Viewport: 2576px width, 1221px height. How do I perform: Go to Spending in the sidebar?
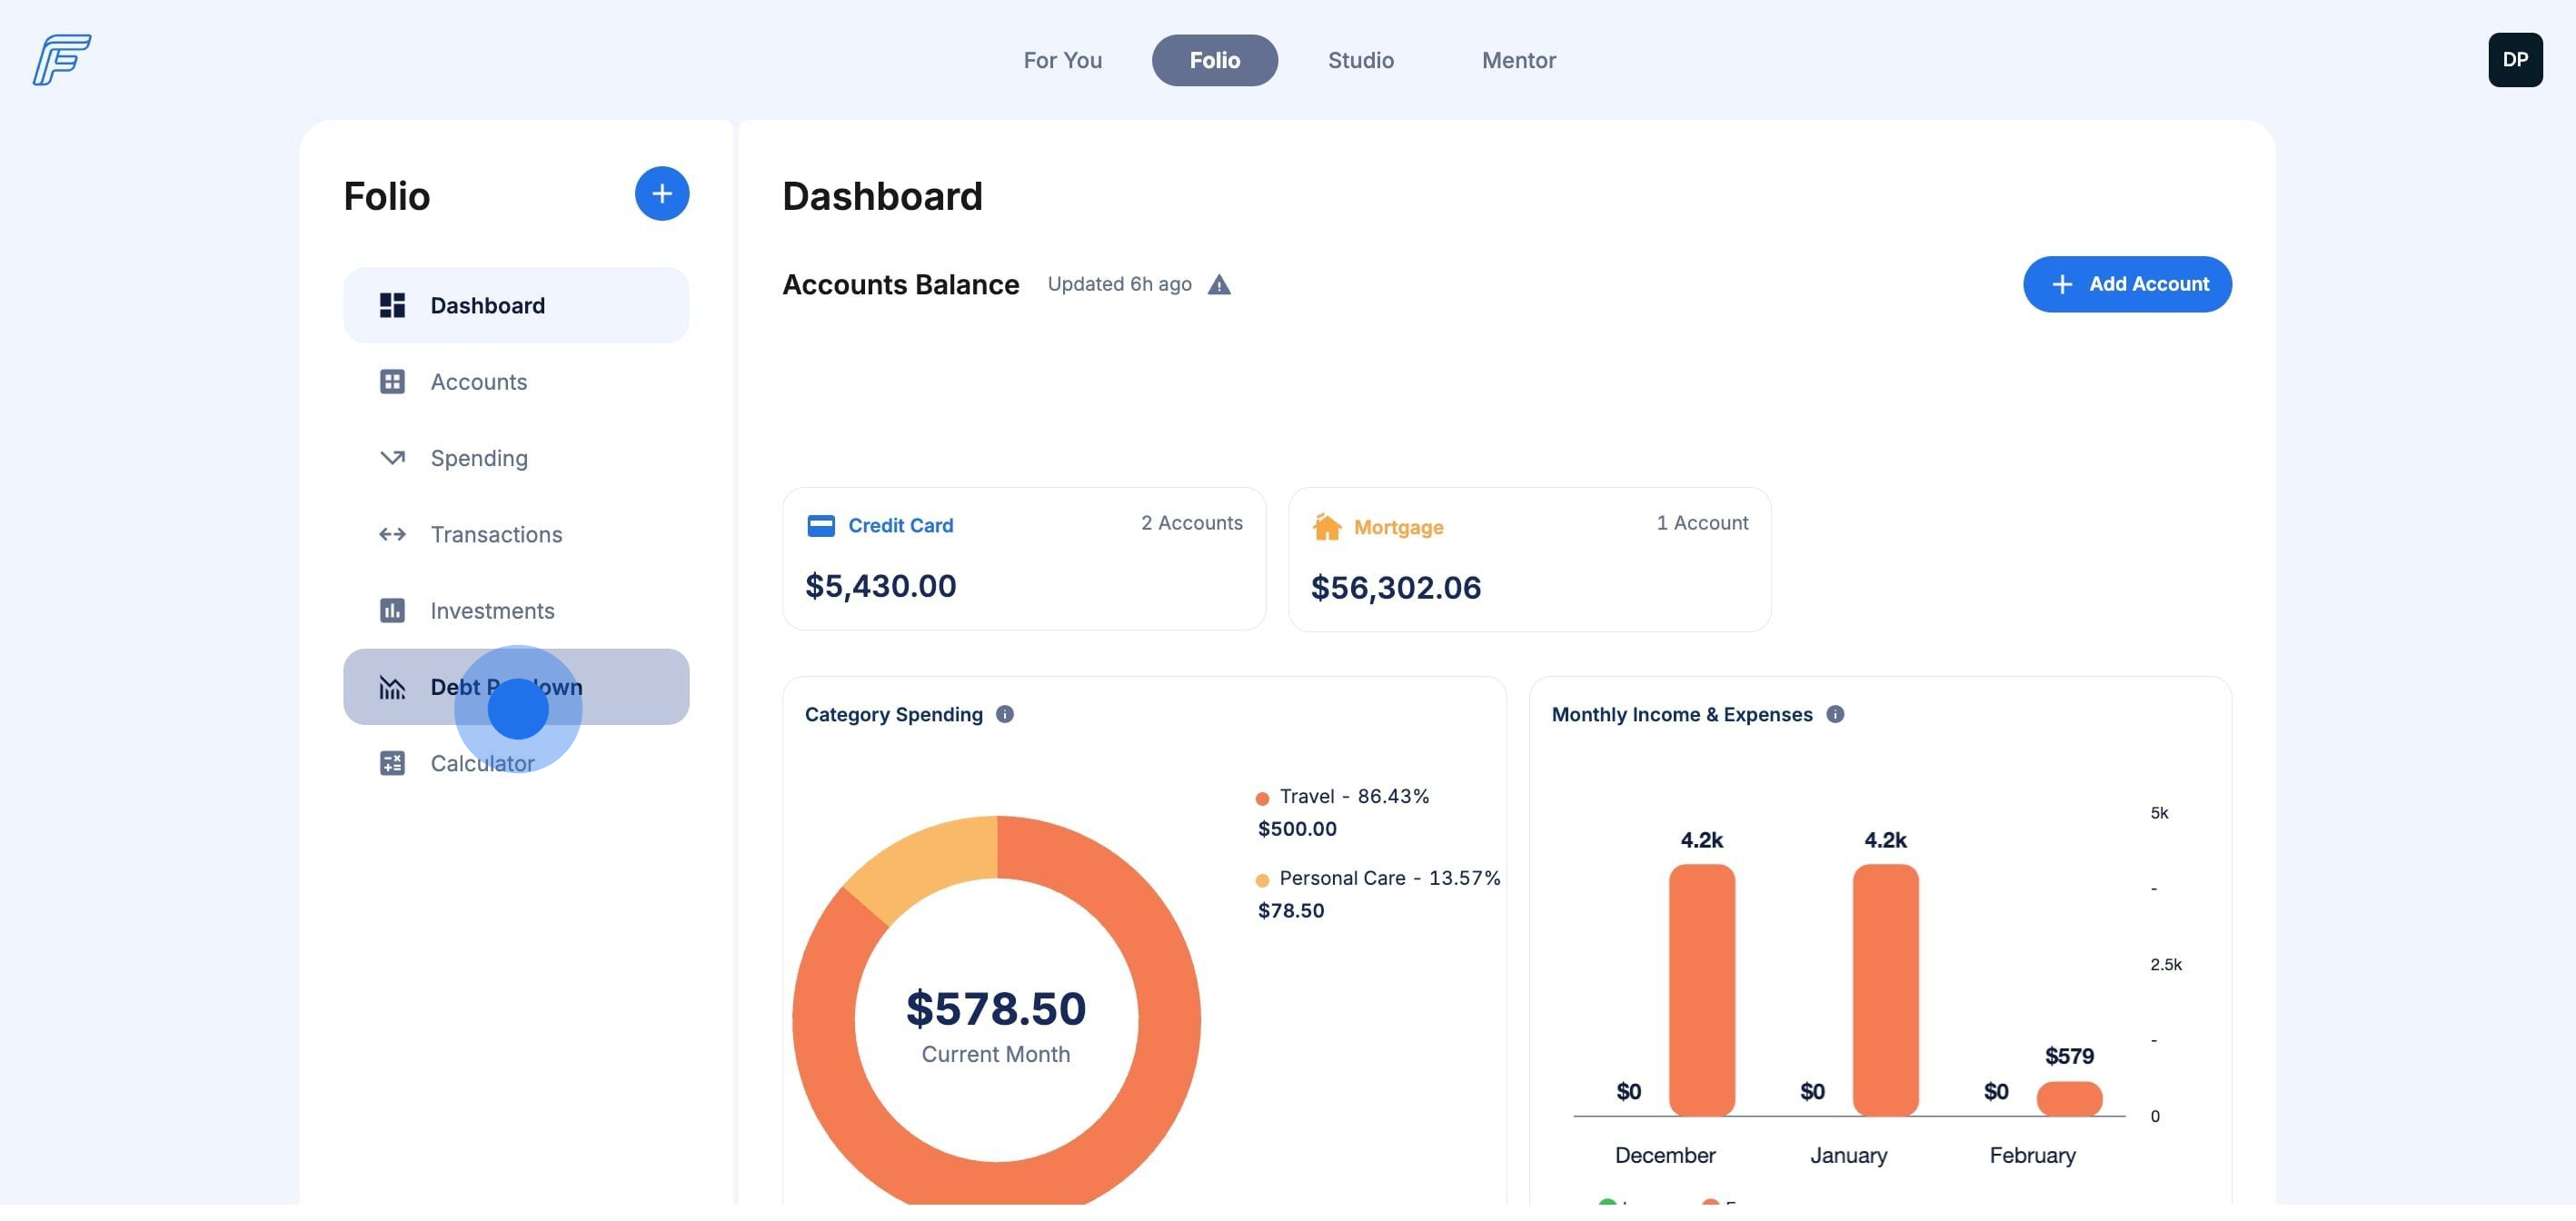[x=478, y=458]
